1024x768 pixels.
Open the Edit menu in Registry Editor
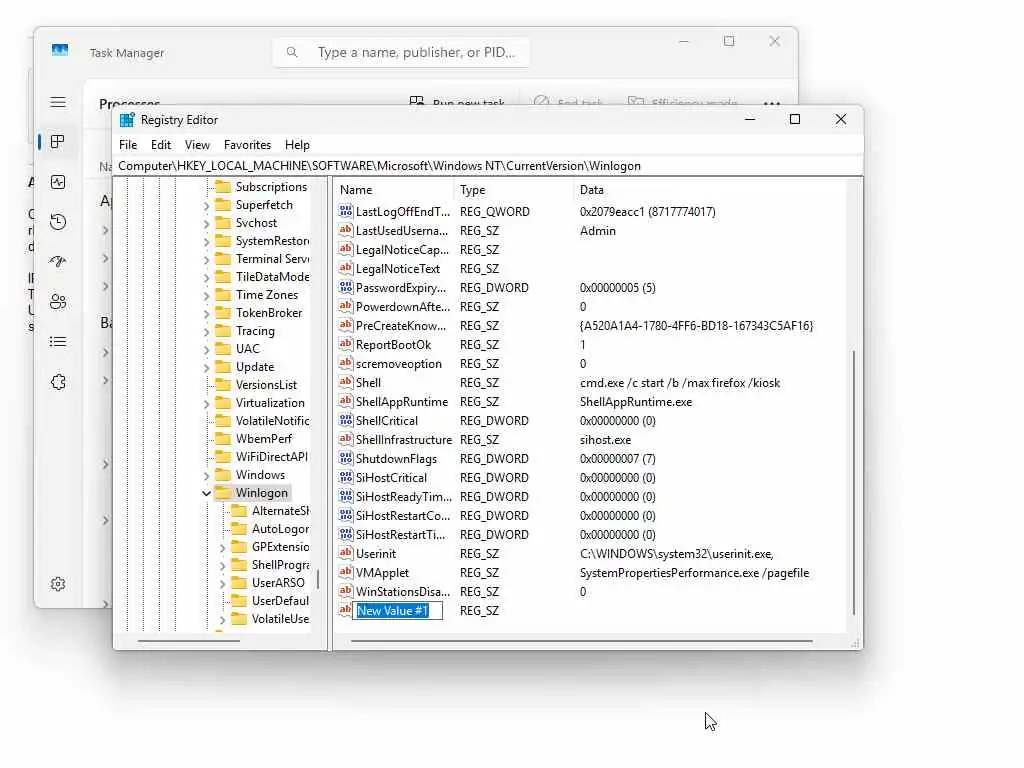pos(161,144)
